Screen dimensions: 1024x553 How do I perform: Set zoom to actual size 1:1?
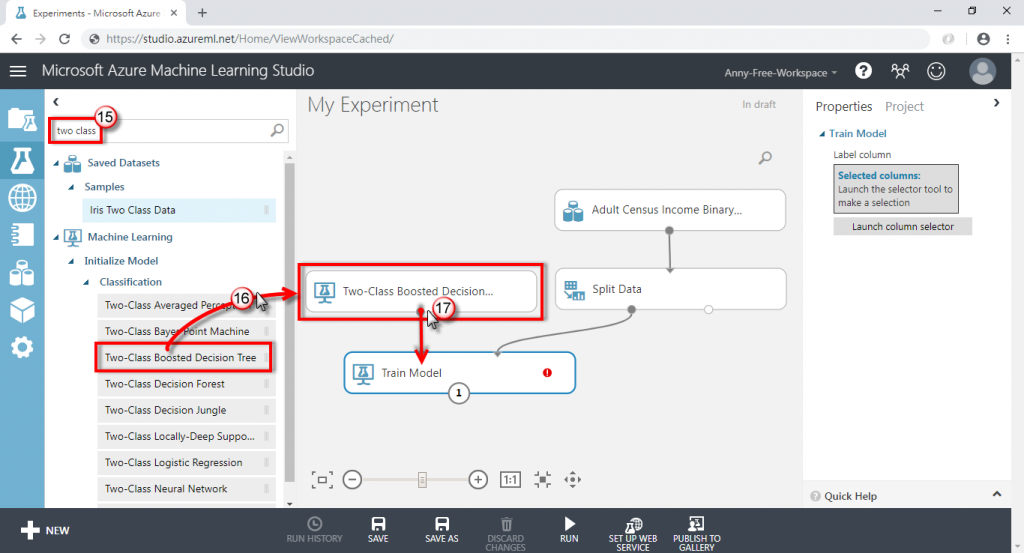(510, 480)
